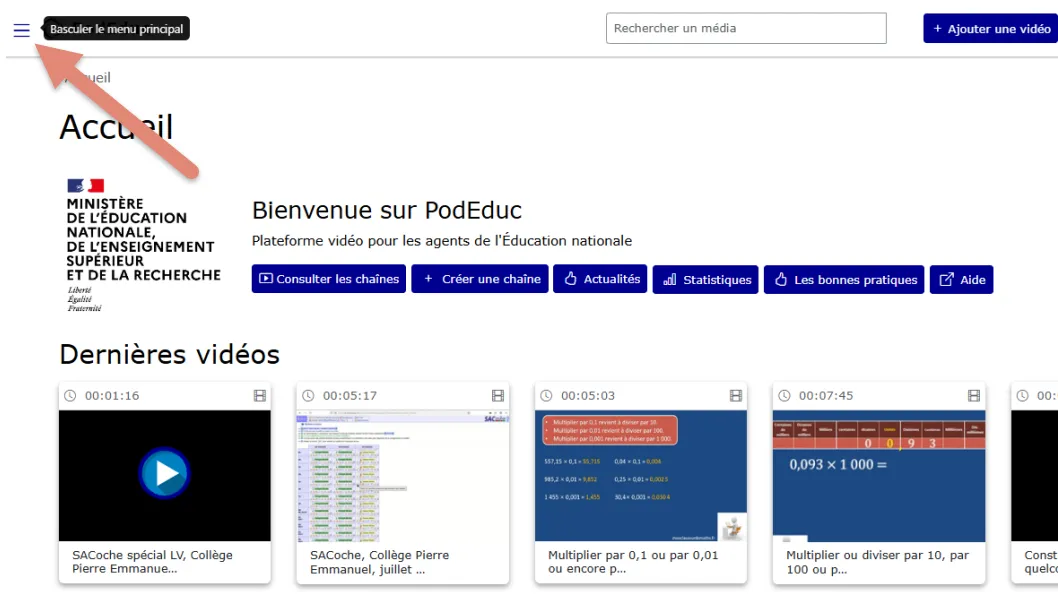
Task: Click the Ajouter une vidéo button
Action: click(x=991, y=28)
